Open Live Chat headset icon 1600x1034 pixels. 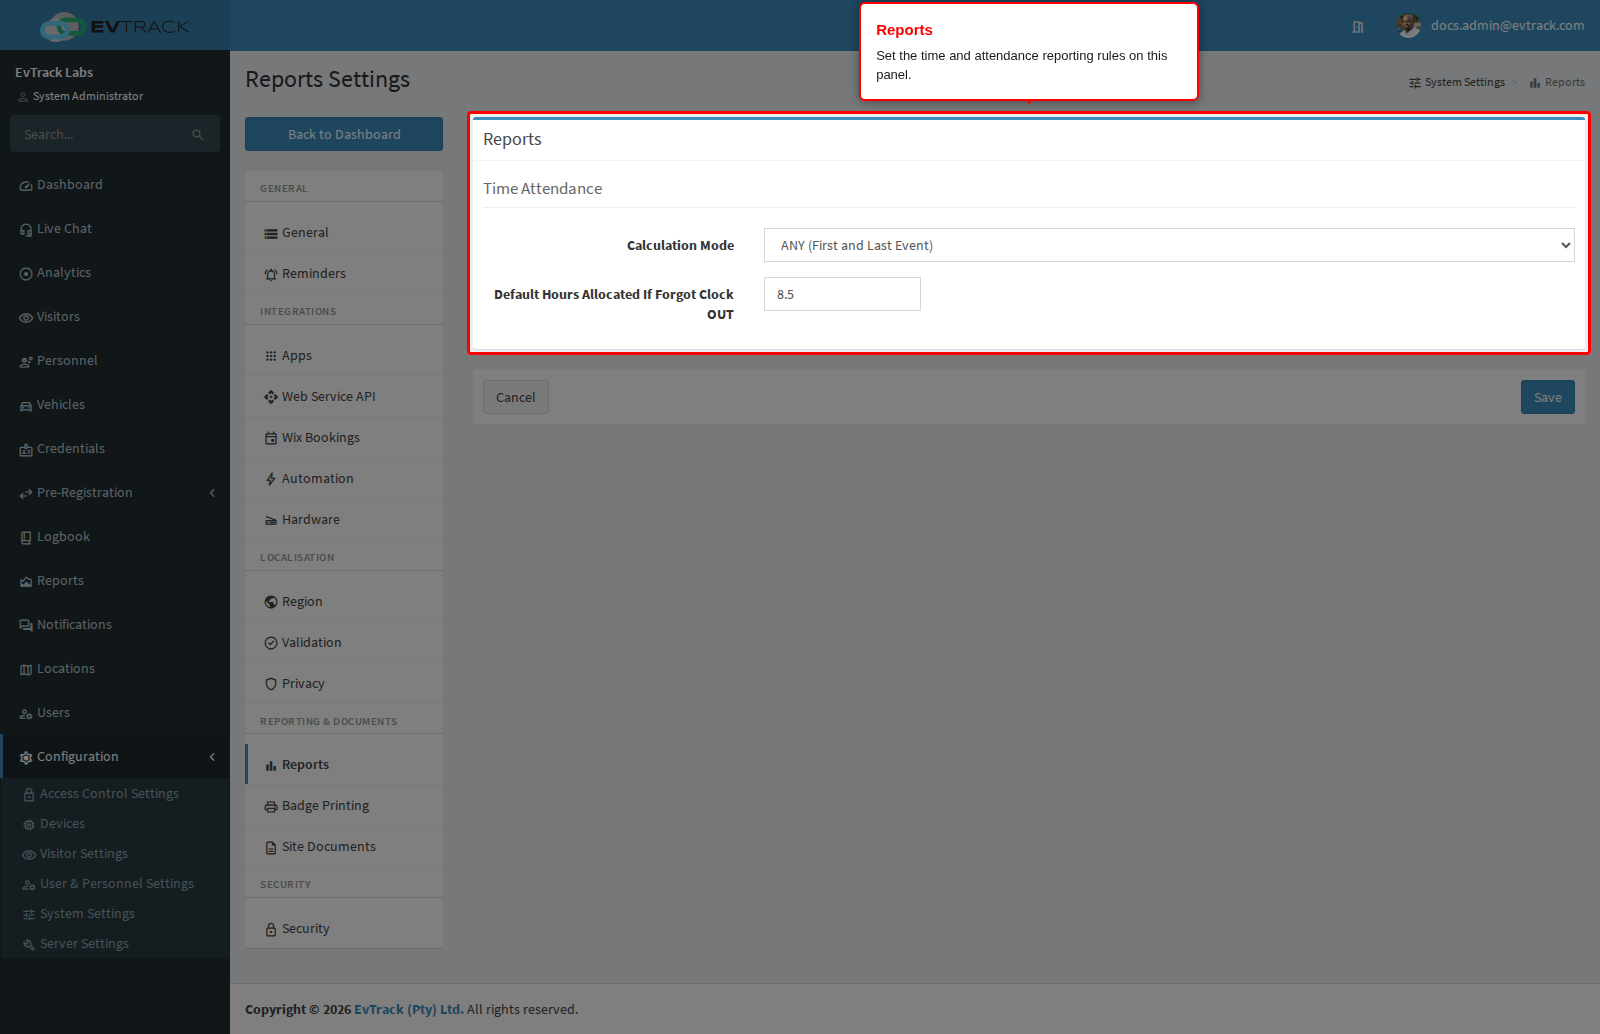[x=26, y=230]
